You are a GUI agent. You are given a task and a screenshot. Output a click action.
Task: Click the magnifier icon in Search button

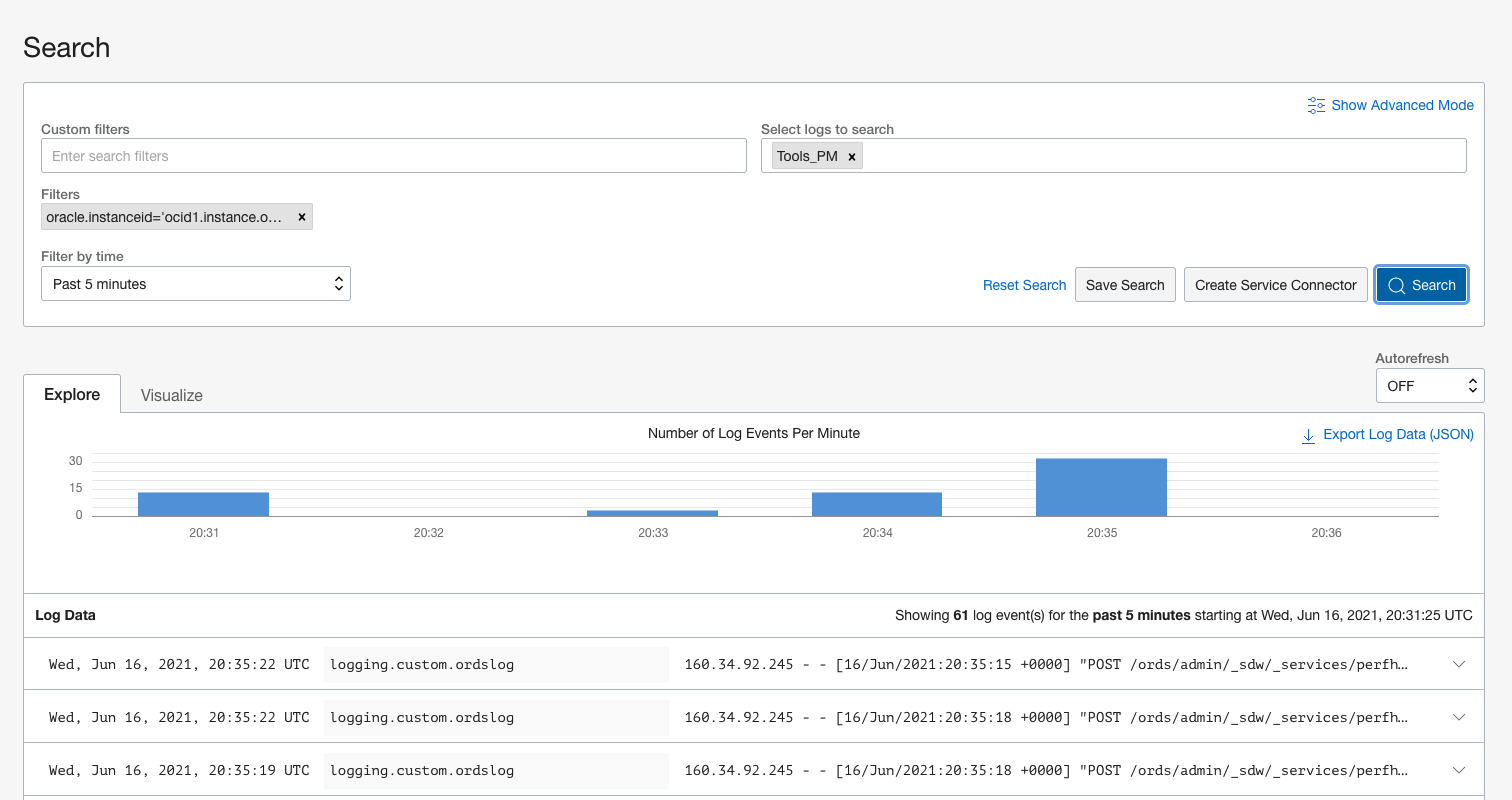coord(1396,285)
